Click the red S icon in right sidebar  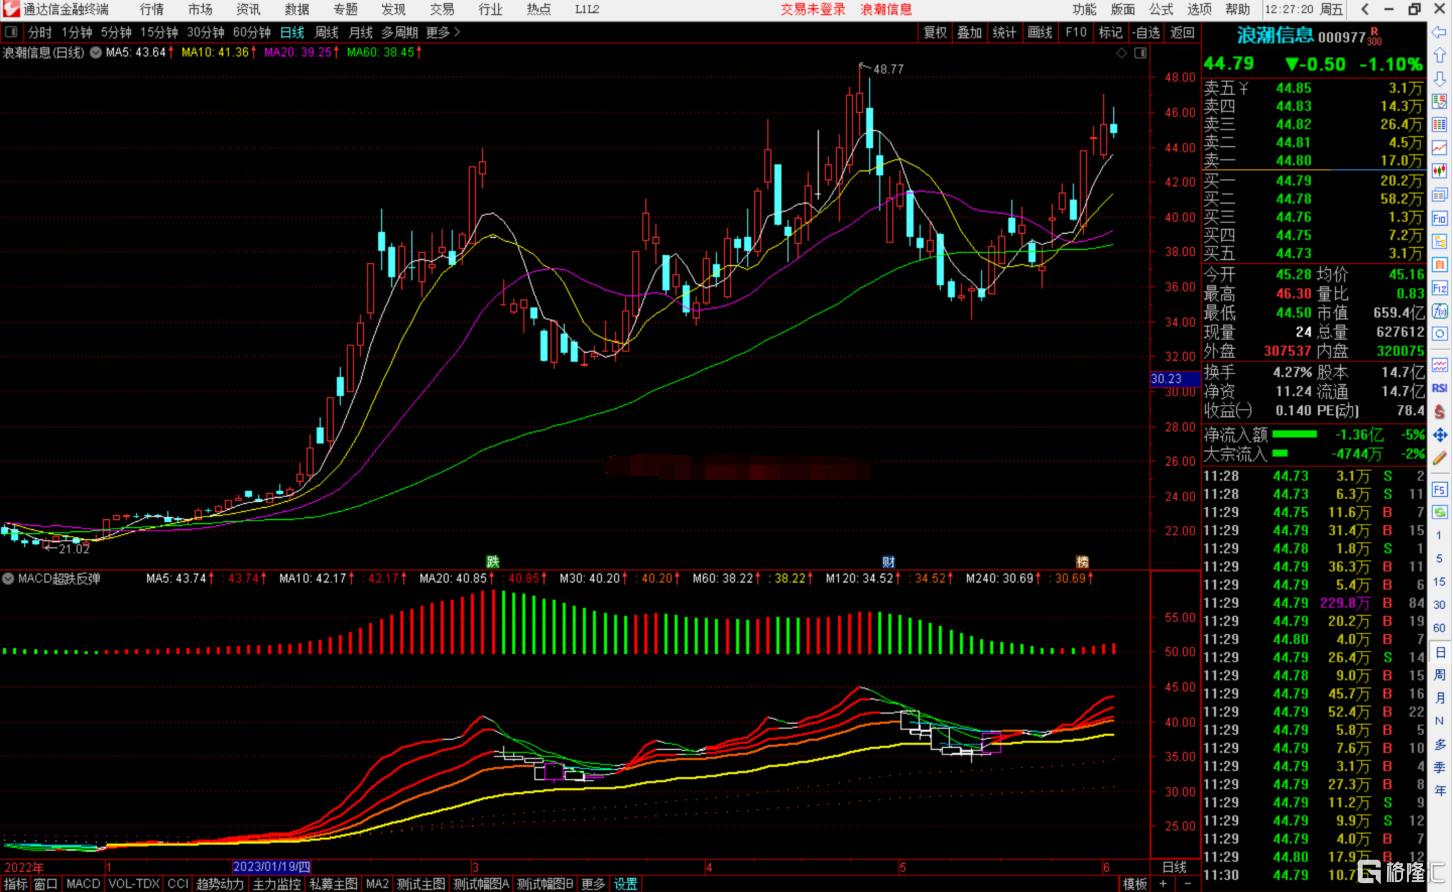(1440, 412)
